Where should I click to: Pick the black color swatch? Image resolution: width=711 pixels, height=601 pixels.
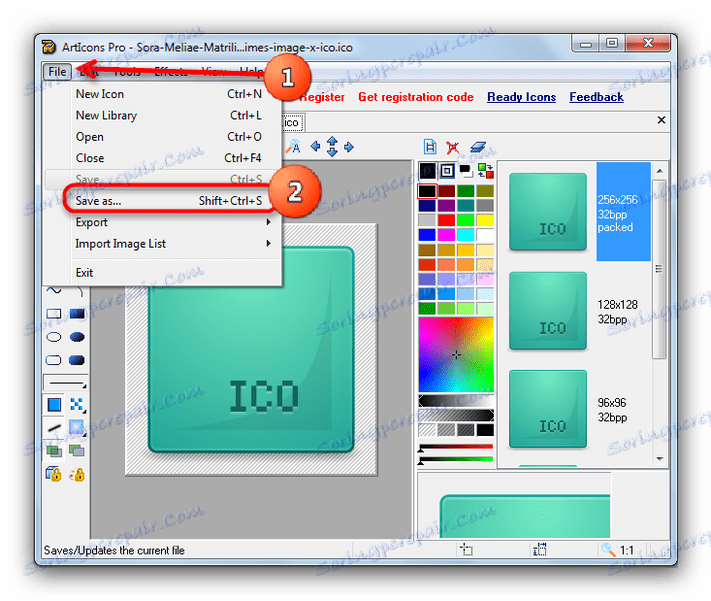pyautogui.click(x=427, y=191)
